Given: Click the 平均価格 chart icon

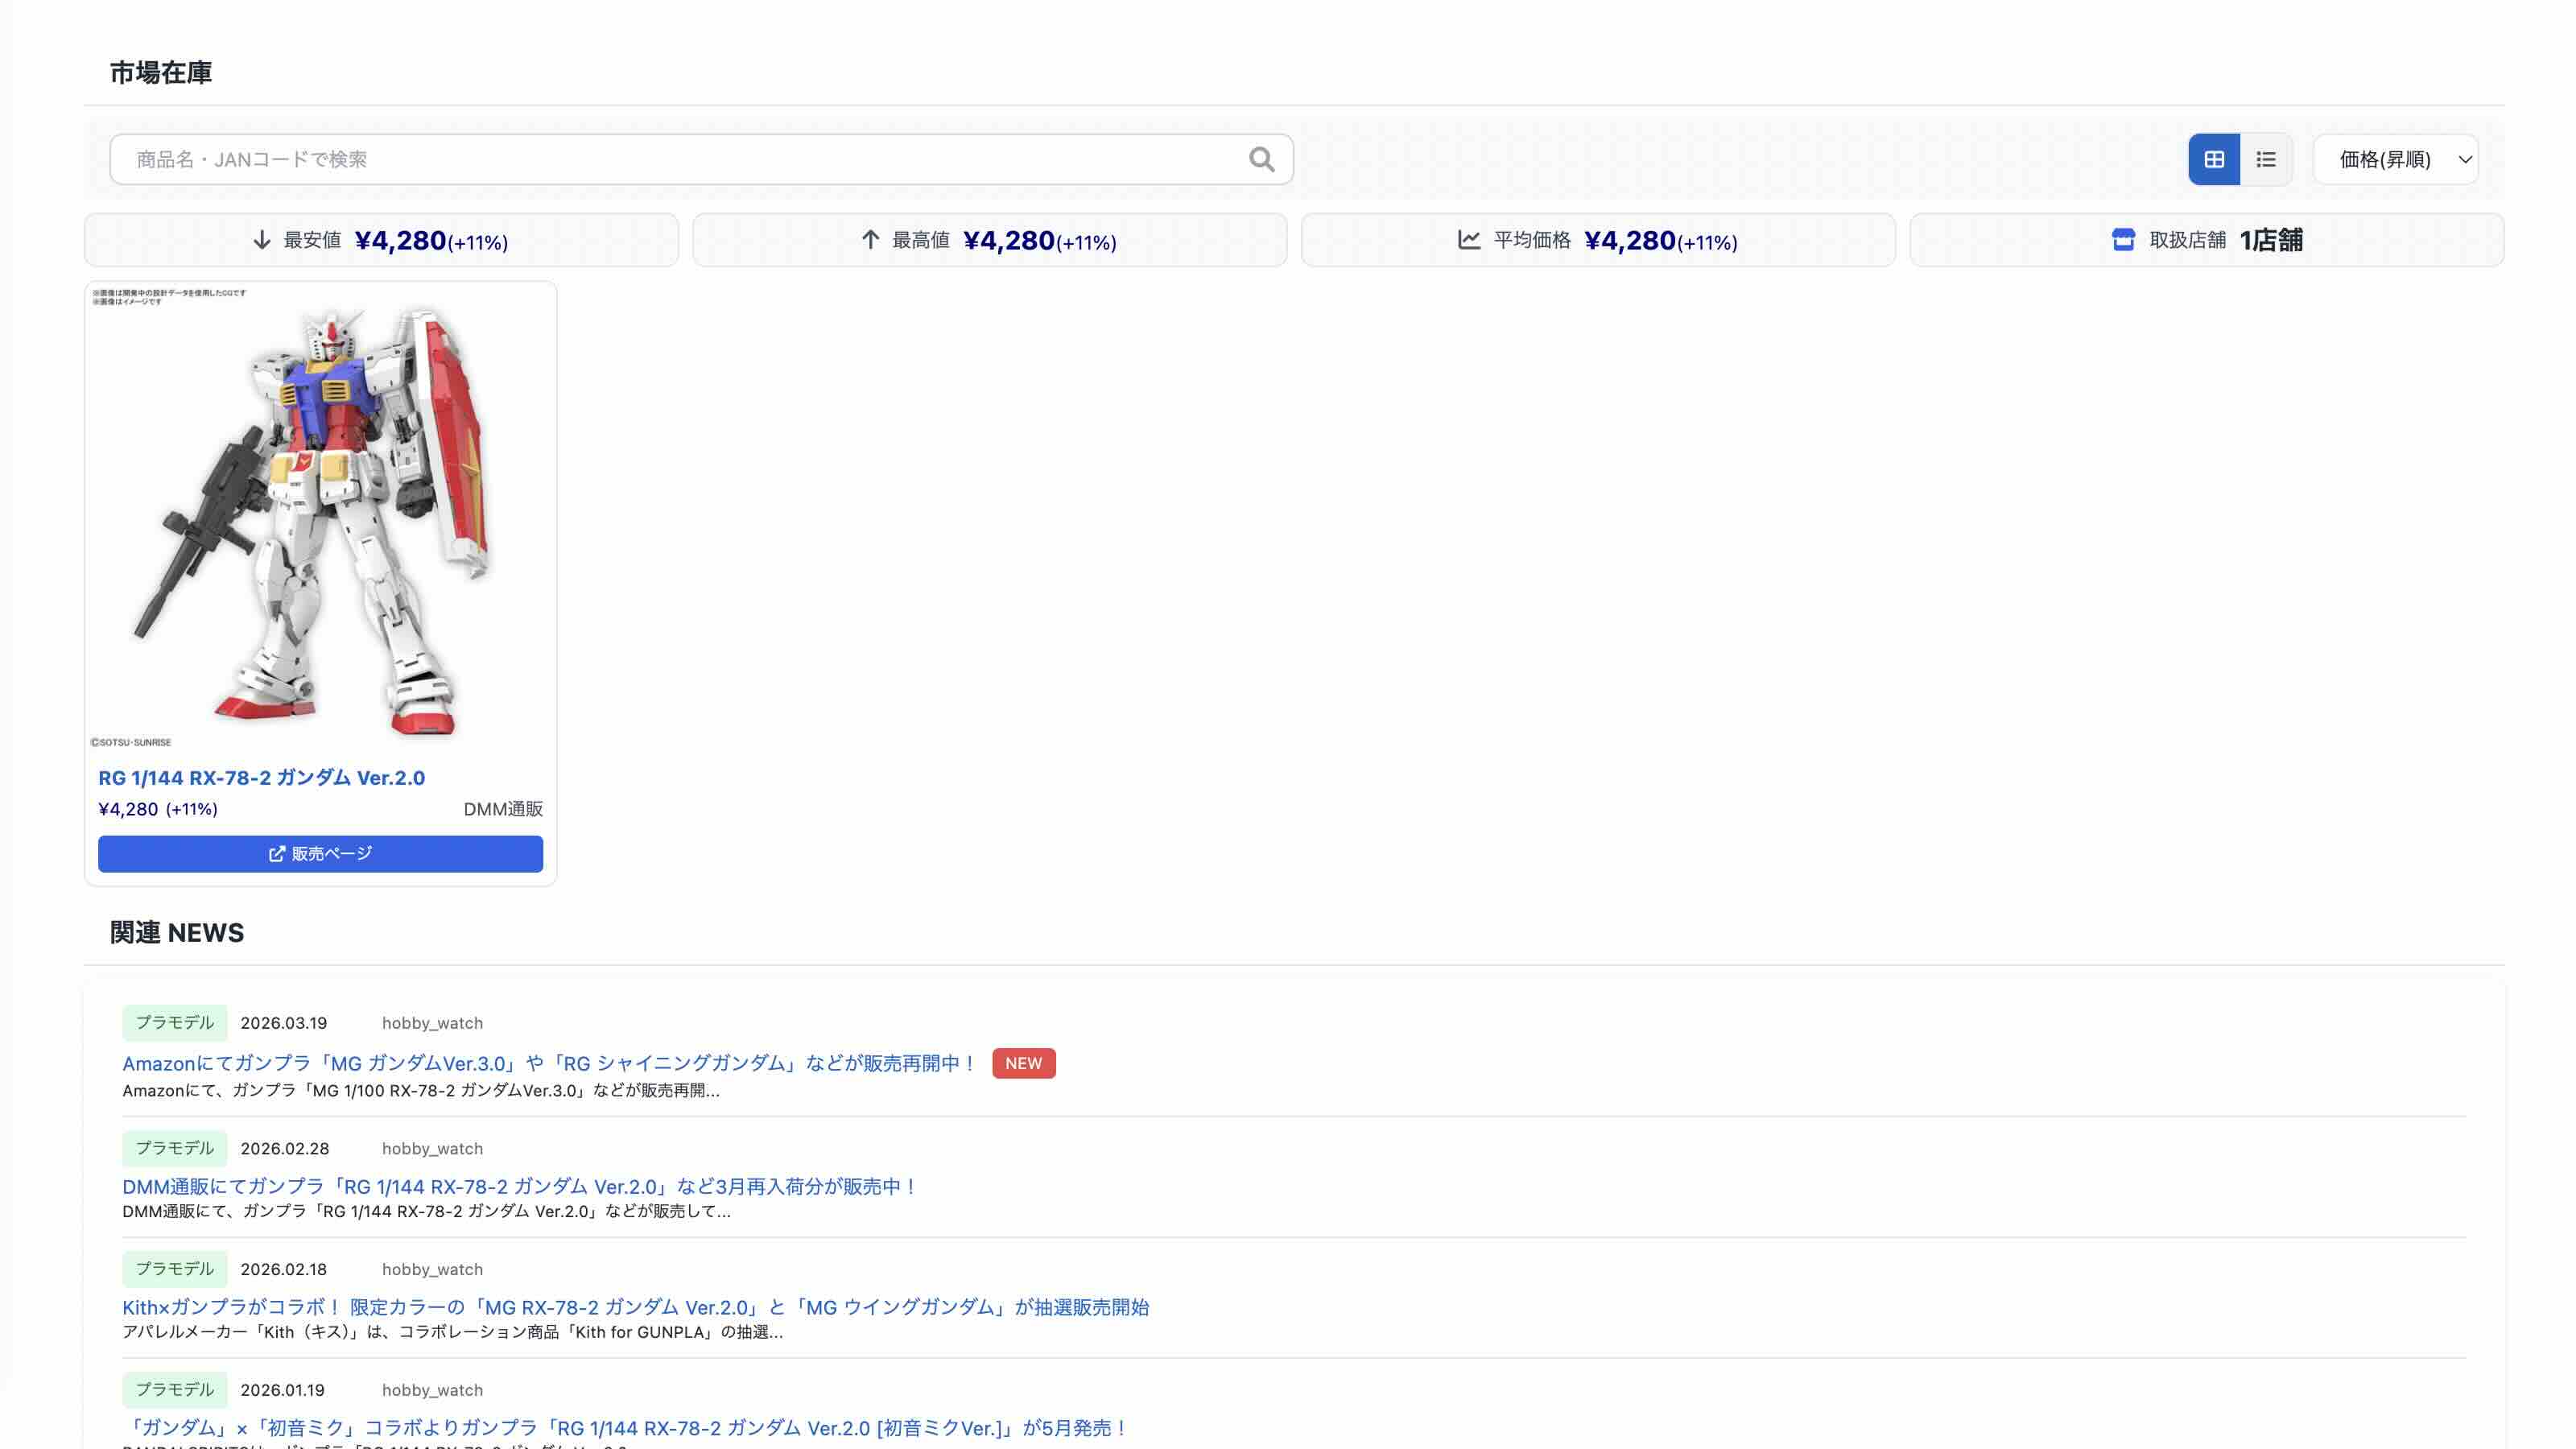Looking at the screenshot, I should click(1468, 240).
